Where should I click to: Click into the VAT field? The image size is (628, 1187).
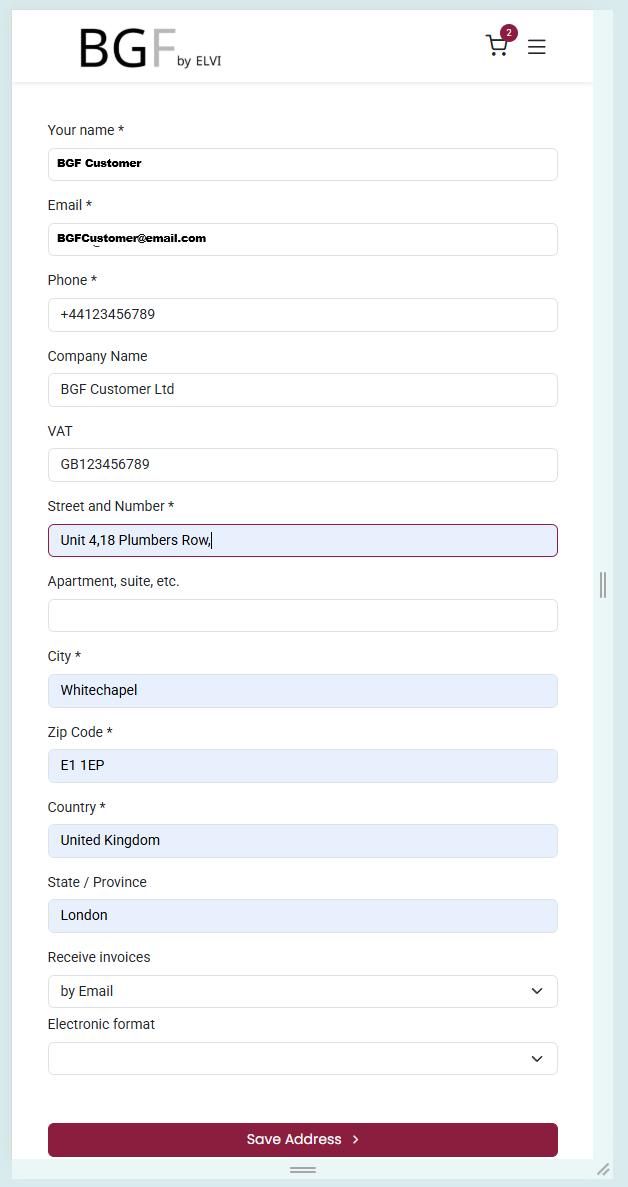tap(302, 465)
